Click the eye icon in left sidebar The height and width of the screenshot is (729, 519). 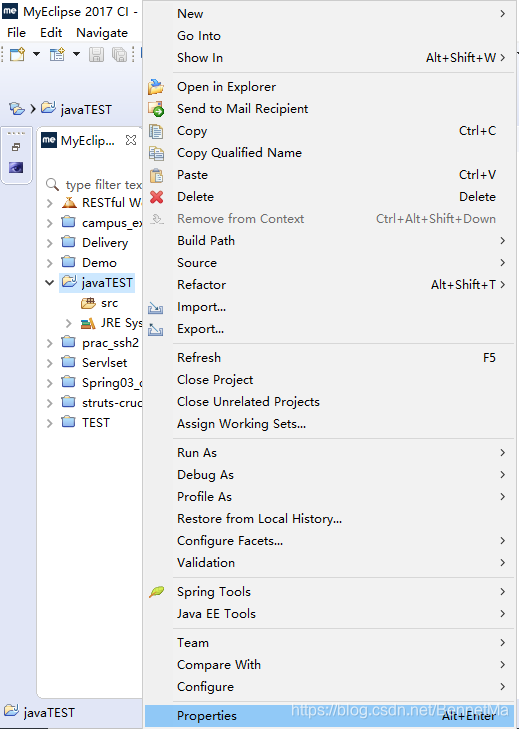tap(16, 167)
